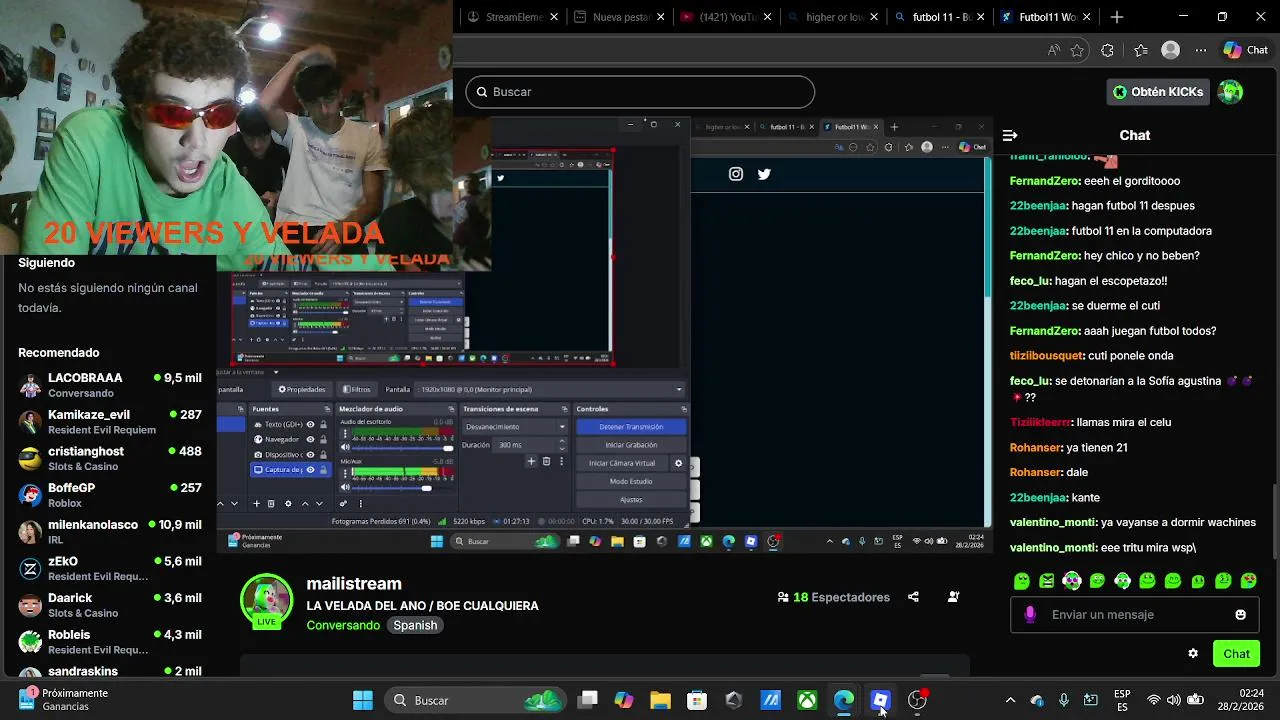Open Audio del escritorio three-dot options menu

click(345, 434)
